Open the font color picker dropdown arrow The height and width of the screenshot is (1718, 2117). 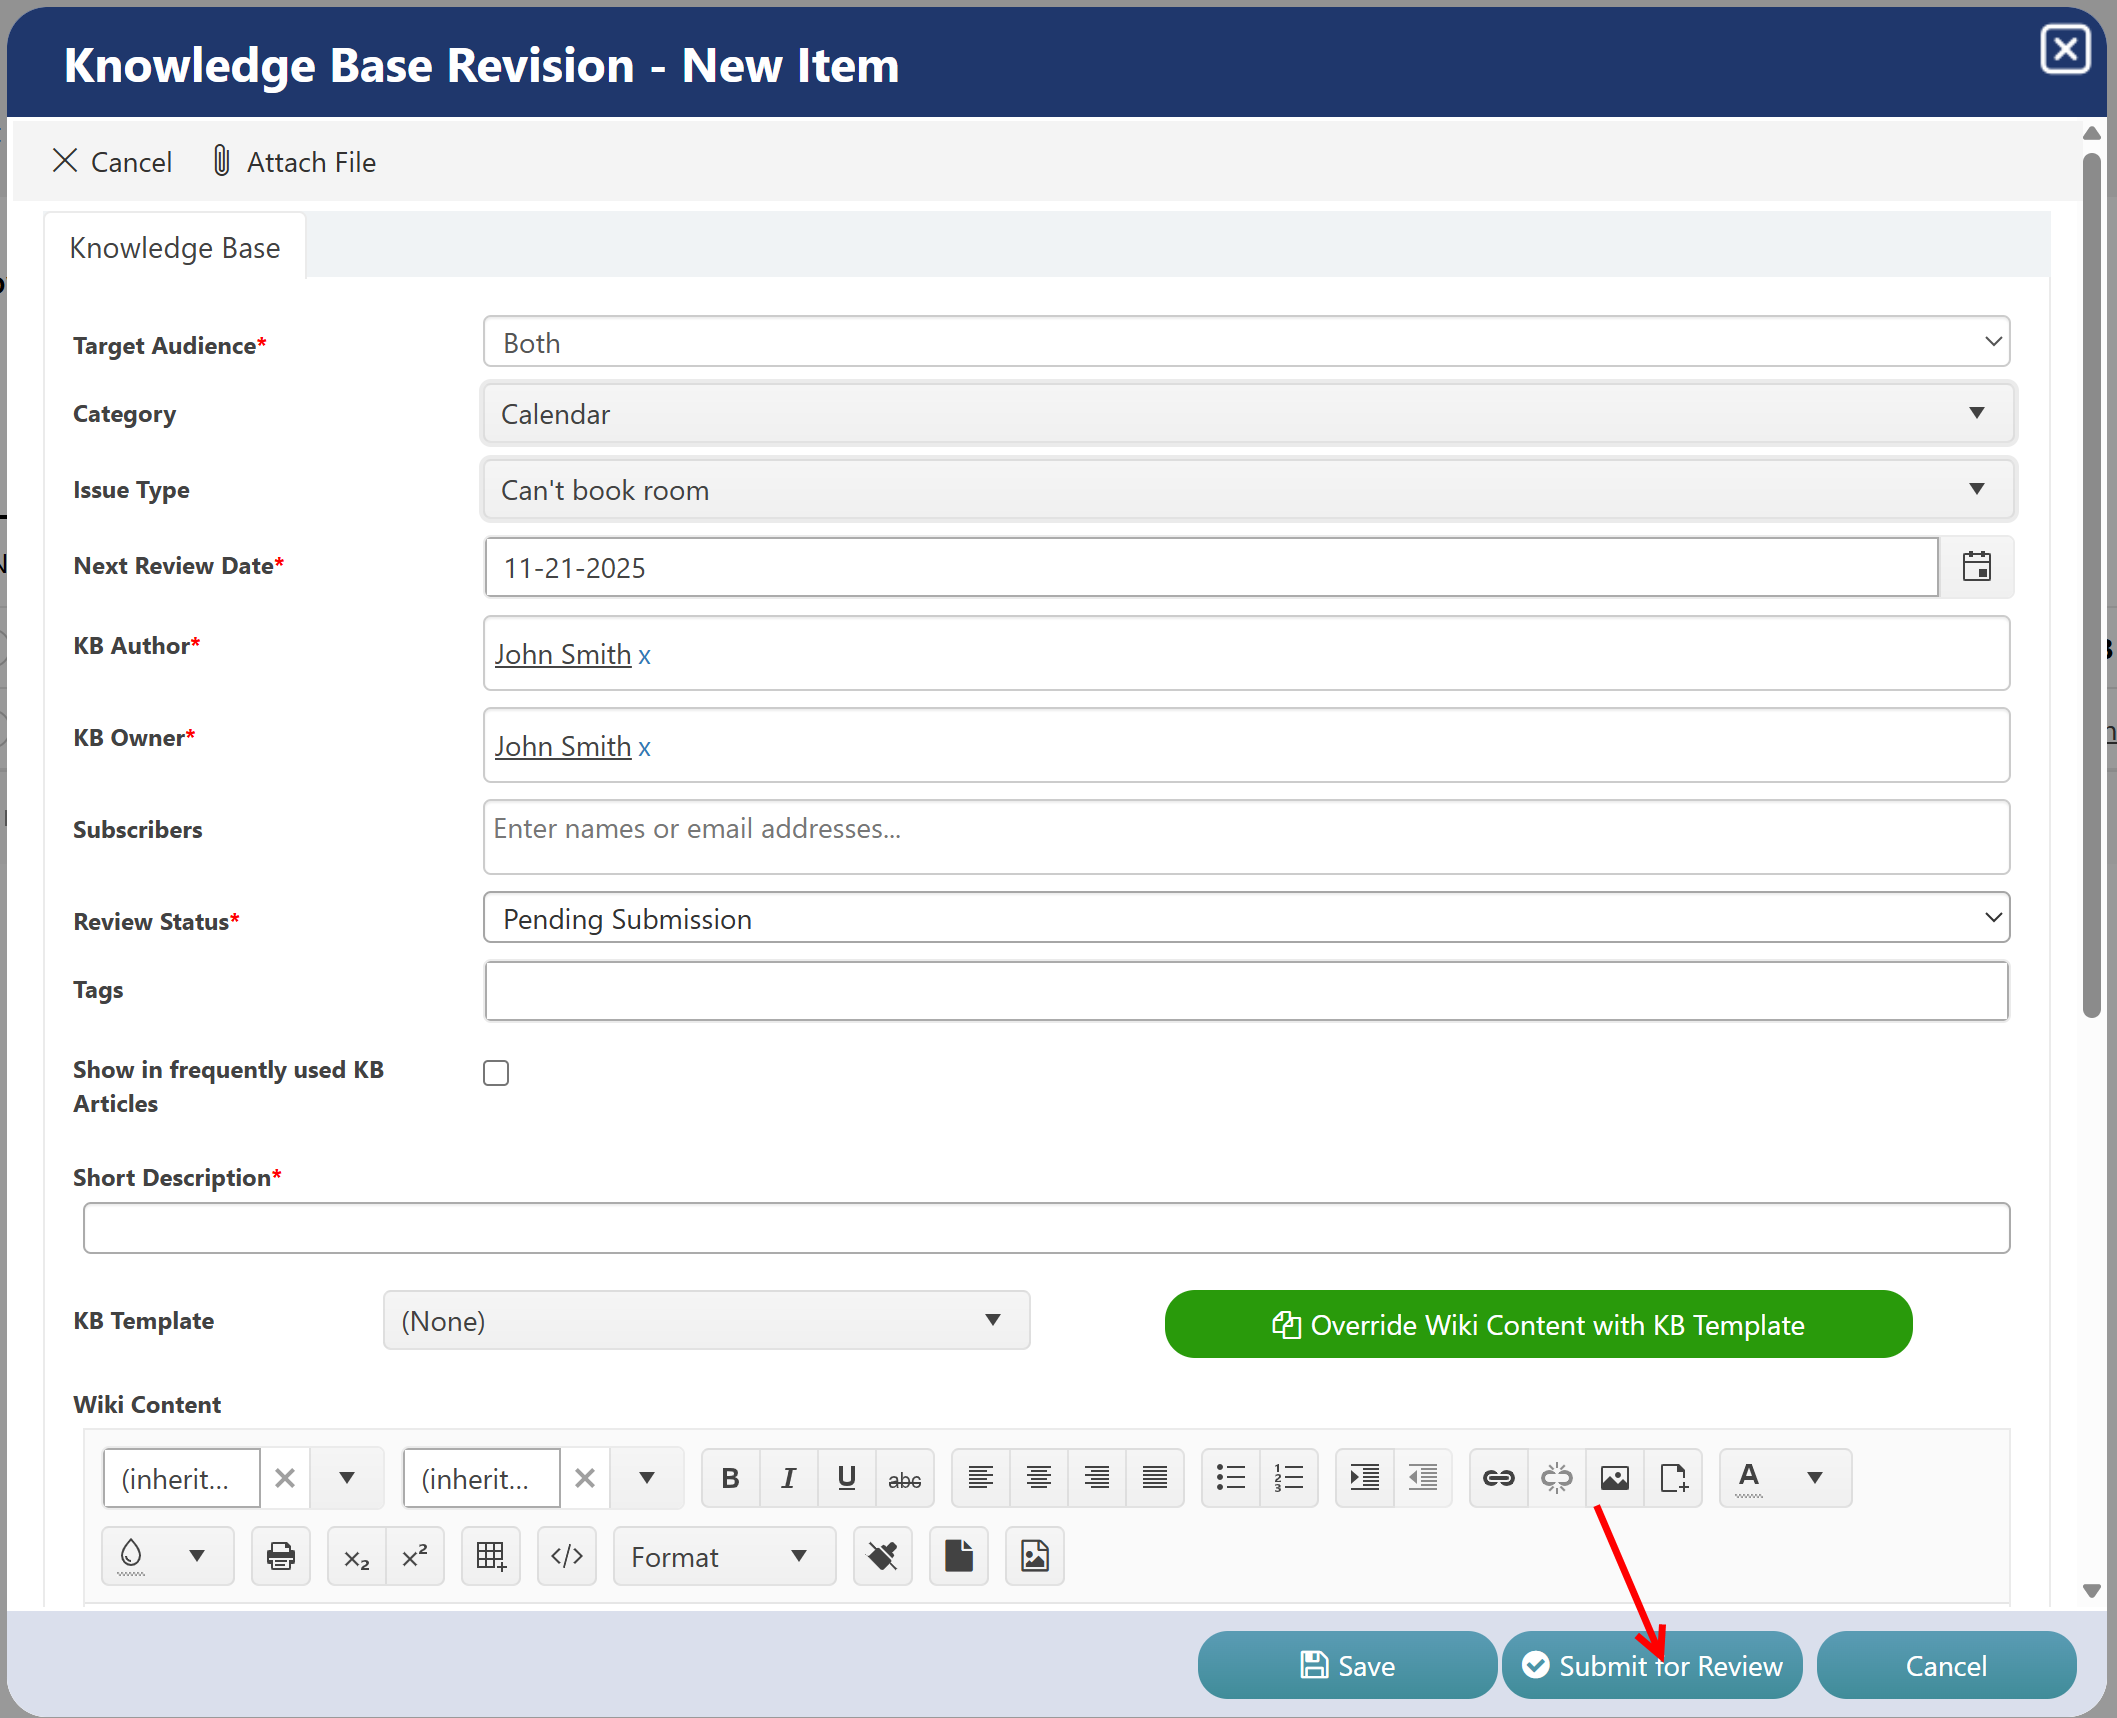(x=1815, y=1478)
